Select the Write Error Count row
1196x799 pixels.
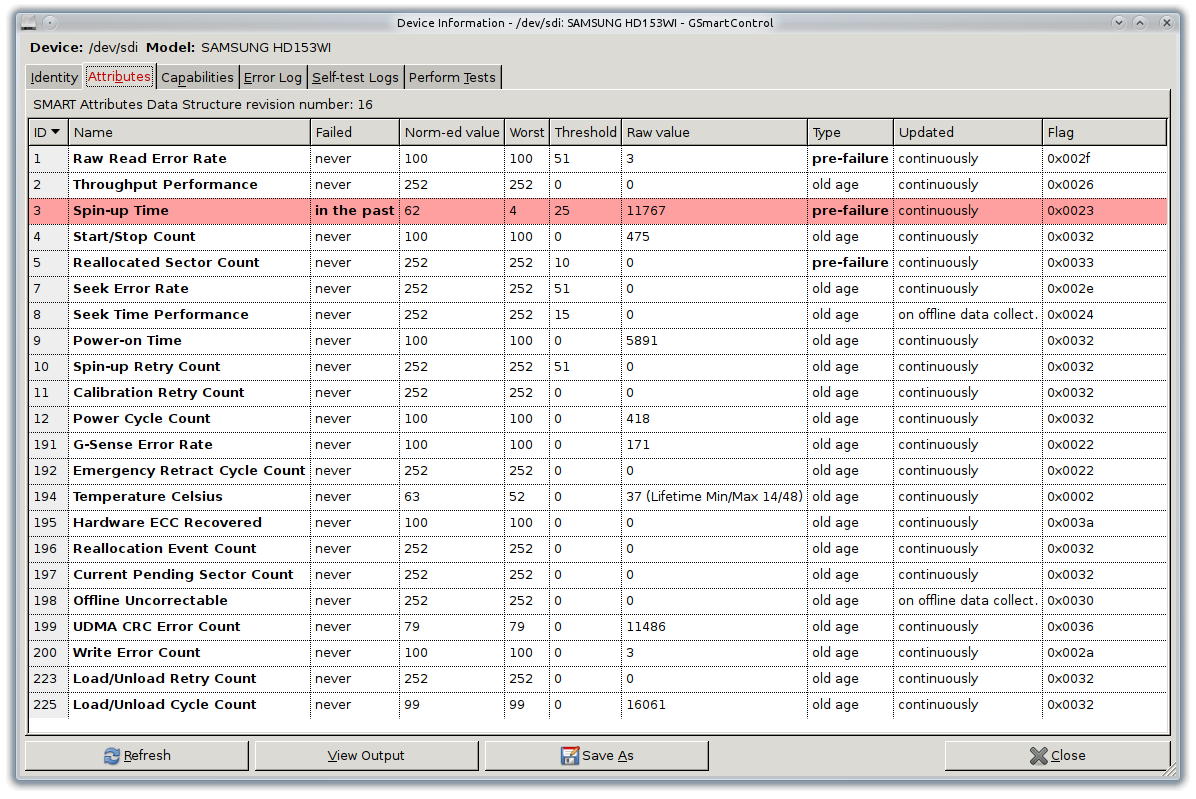click(598, 653)
